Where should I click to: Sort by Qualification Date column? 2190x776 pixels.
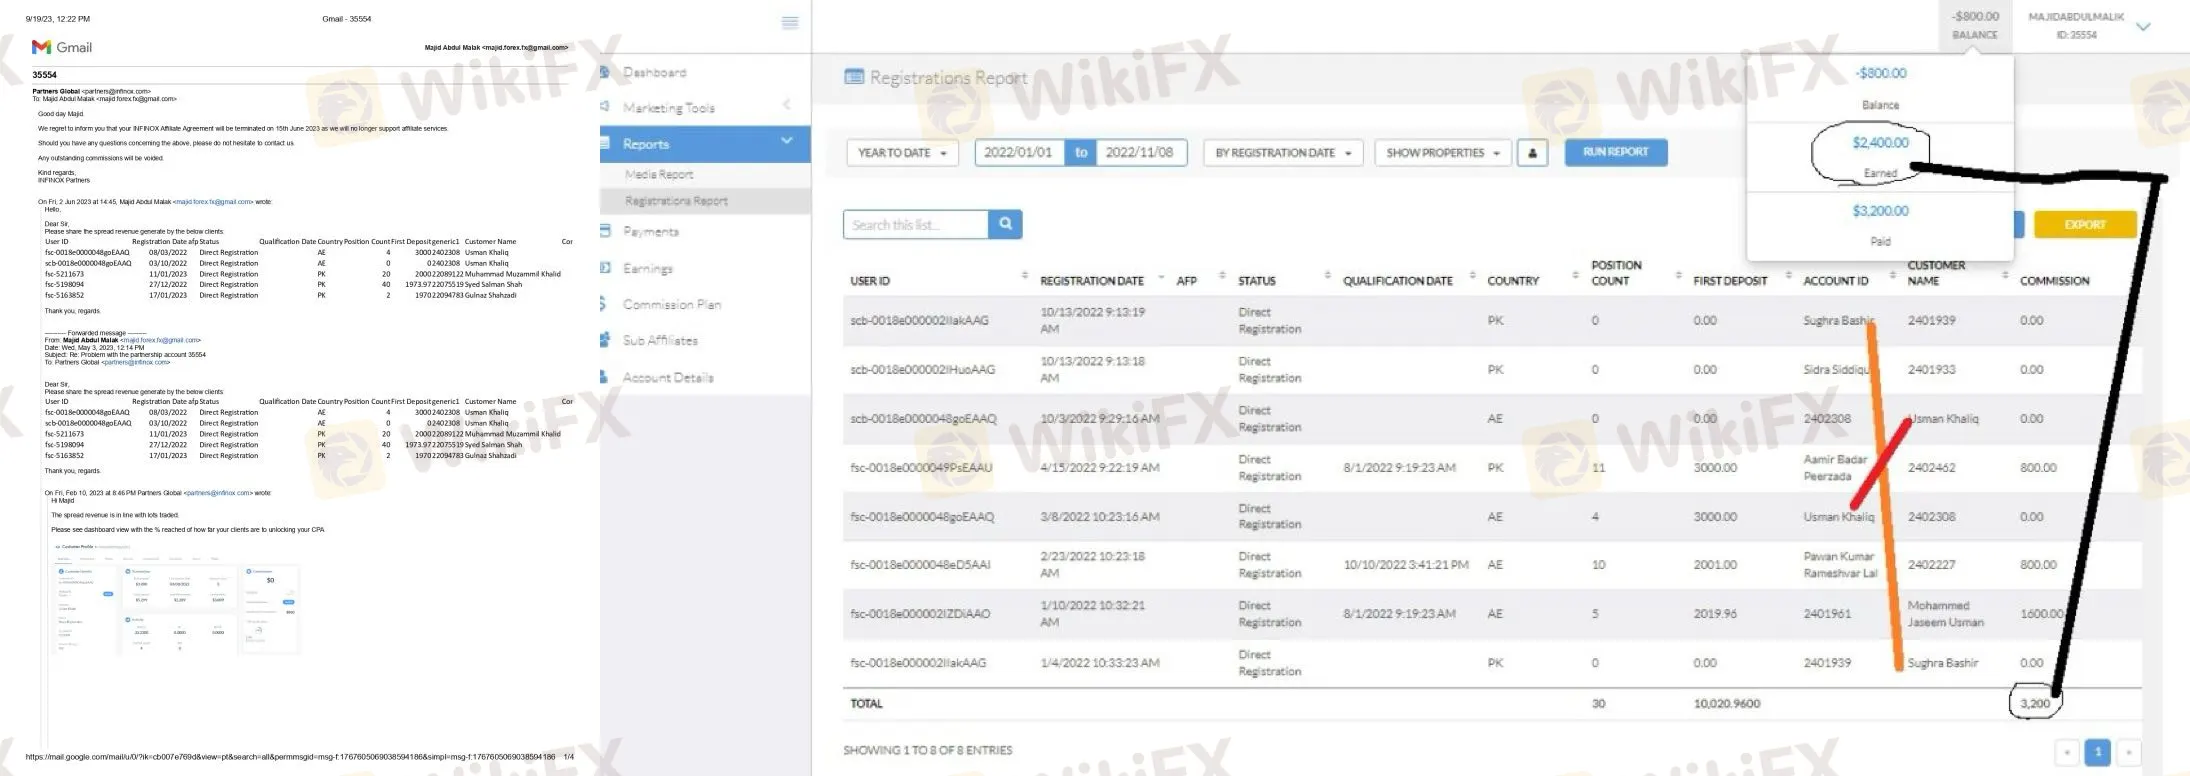[x=1397, y=281]
